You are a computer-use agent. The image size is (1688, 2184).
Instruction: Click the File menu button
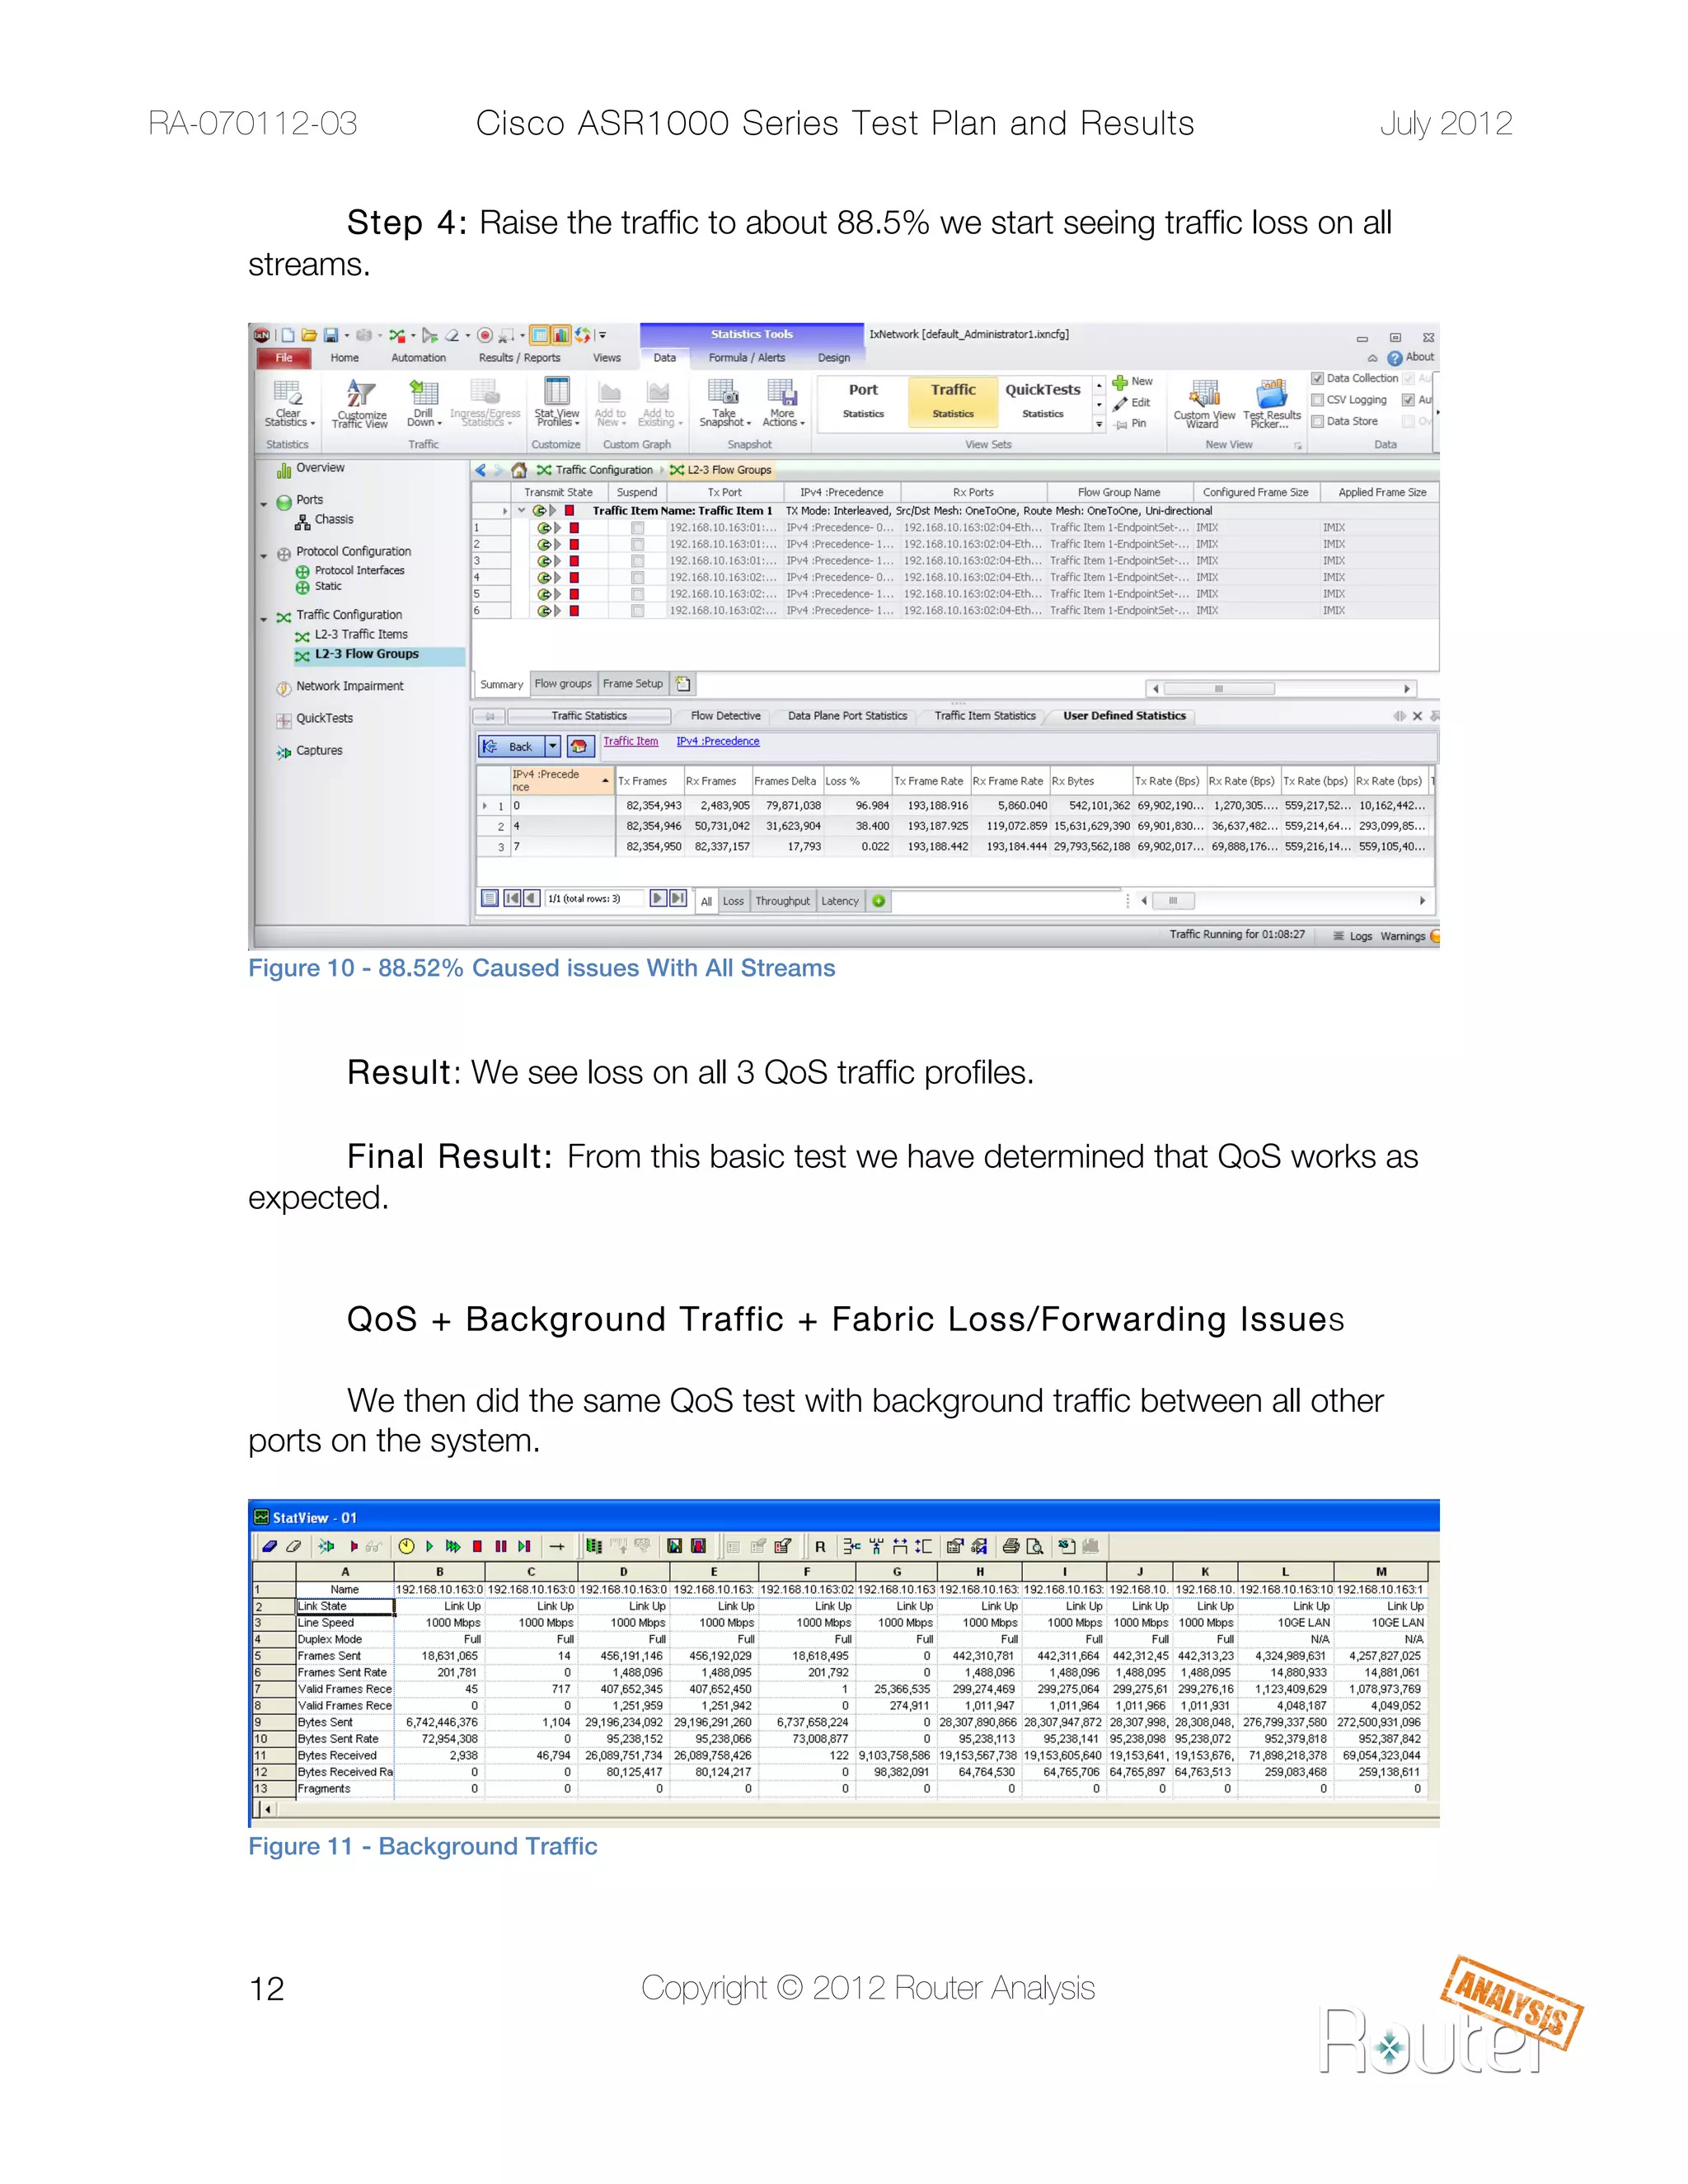(284, 358)
